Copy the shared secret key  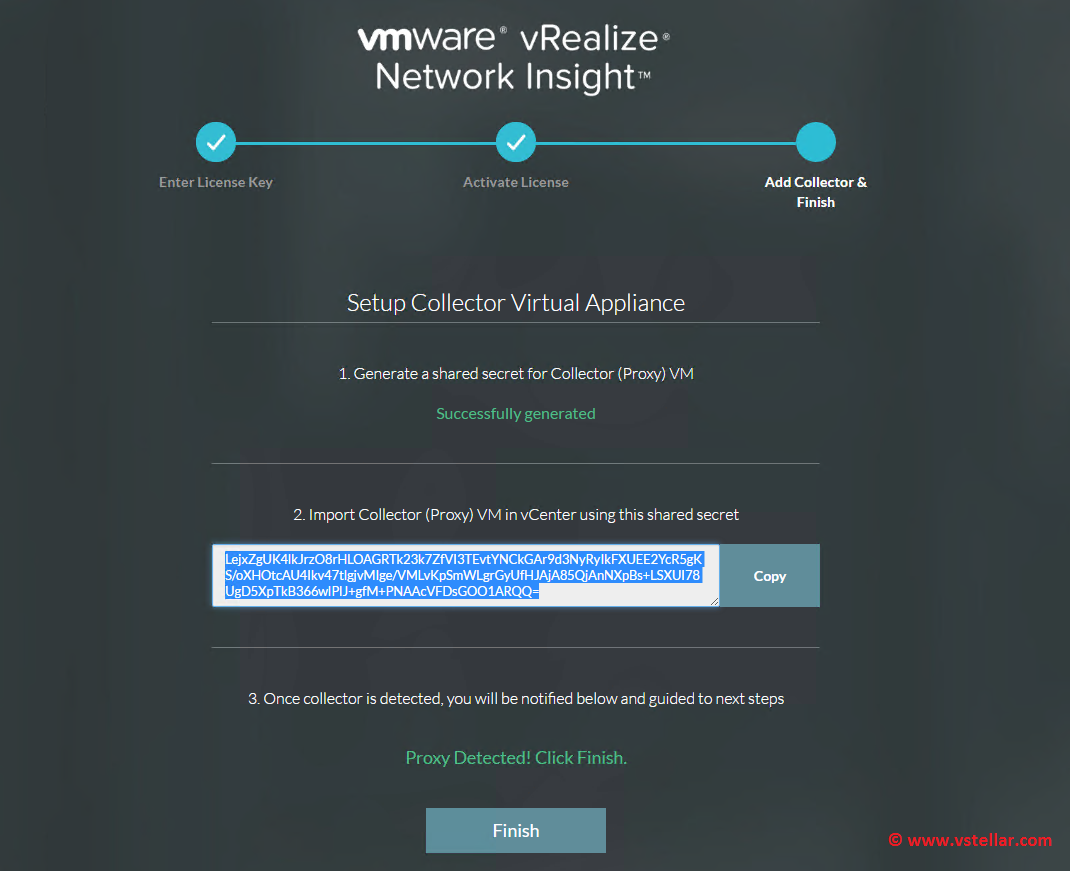tap(770, 575)
